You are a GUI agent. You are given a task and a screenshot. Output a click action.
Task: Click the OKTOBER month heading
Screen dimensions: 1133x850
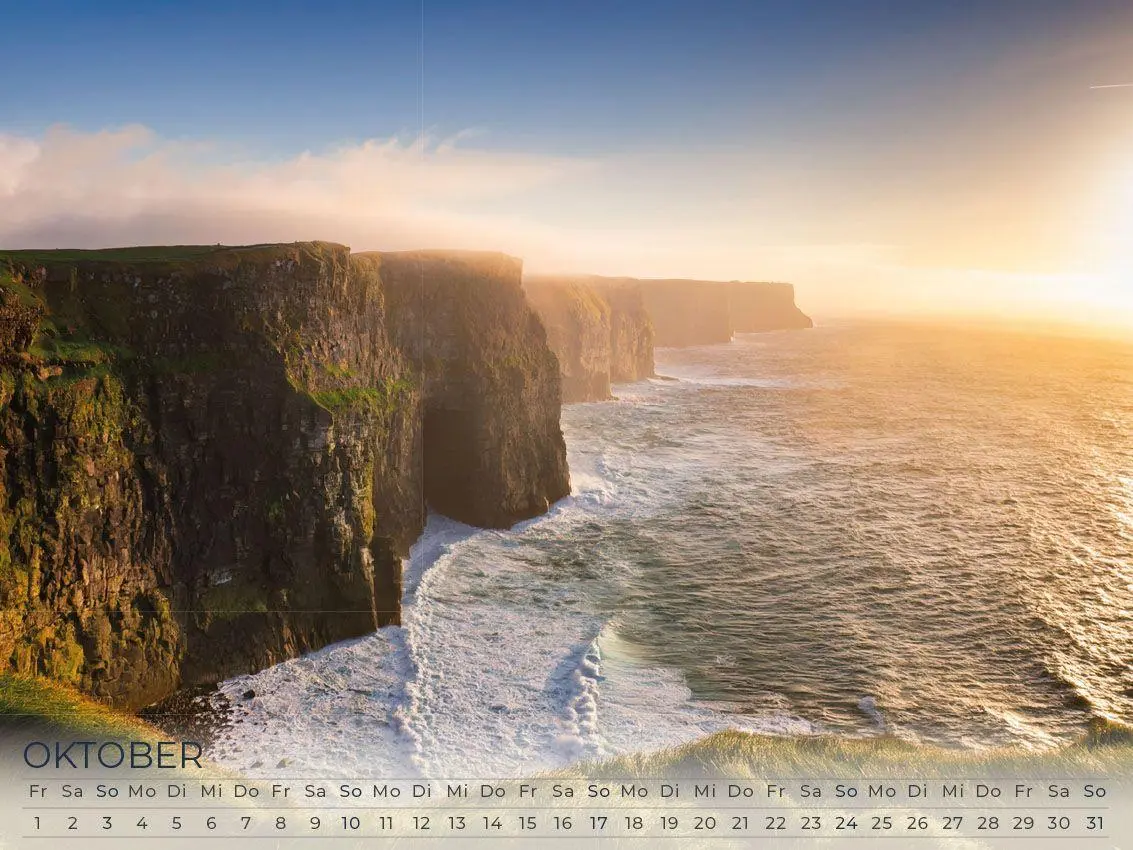113,755
